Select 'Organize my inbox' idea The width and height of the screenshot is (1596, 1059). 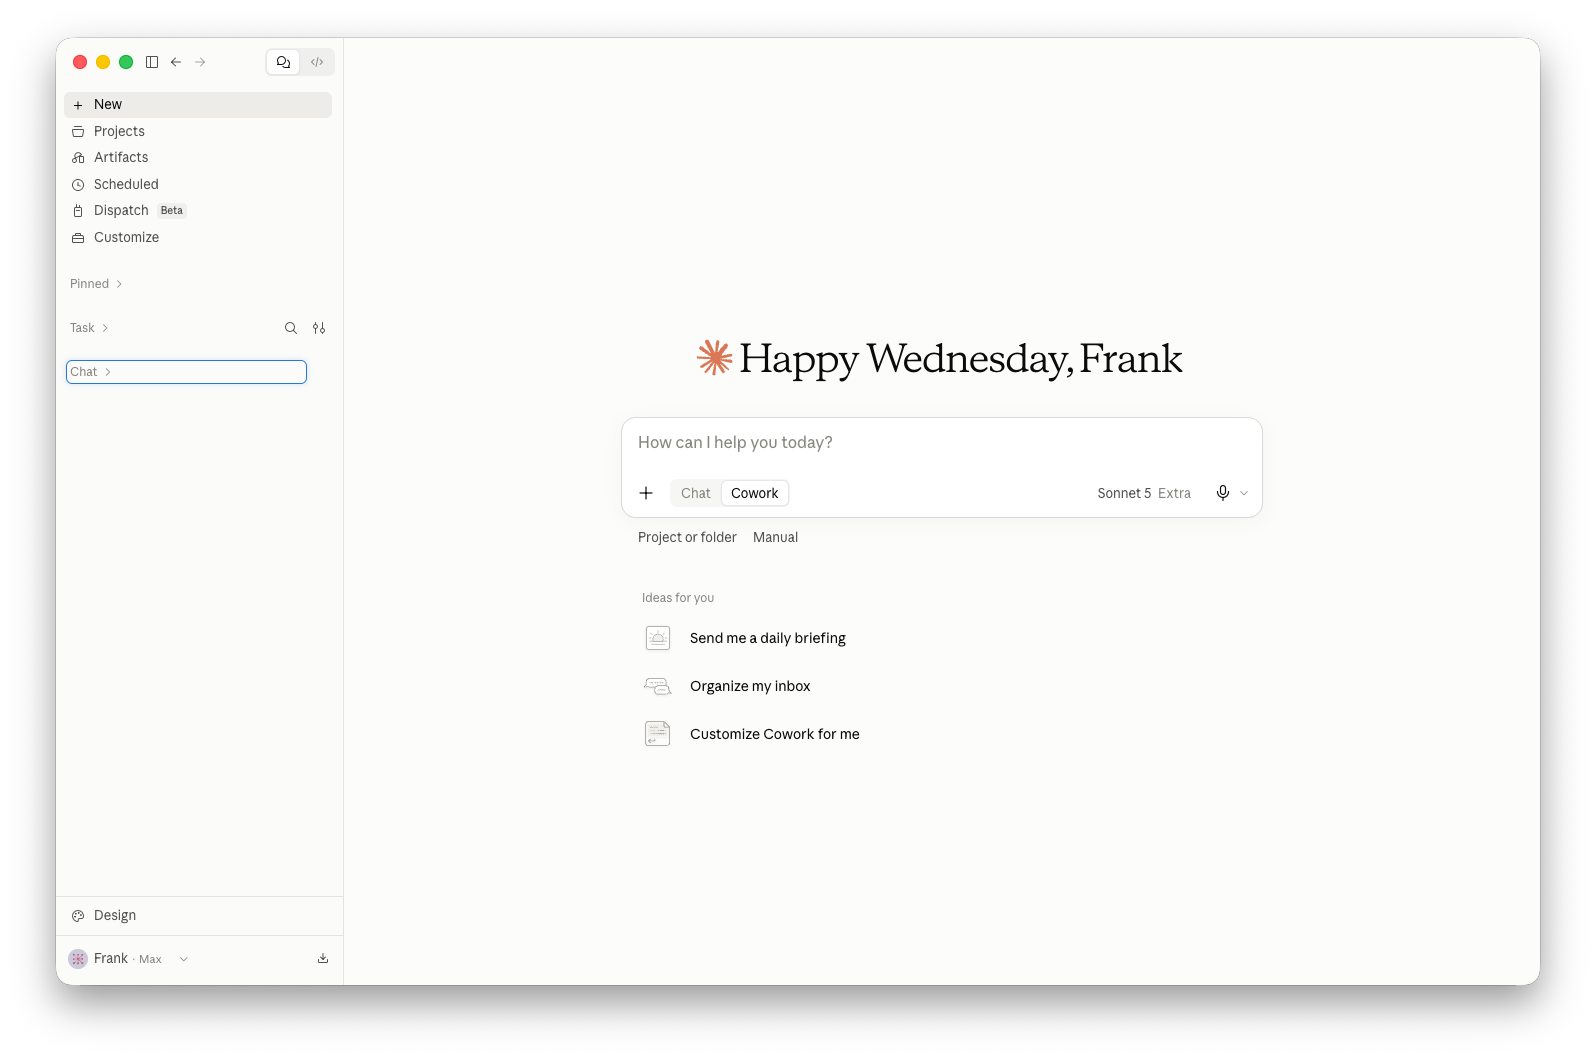[750, 686]
